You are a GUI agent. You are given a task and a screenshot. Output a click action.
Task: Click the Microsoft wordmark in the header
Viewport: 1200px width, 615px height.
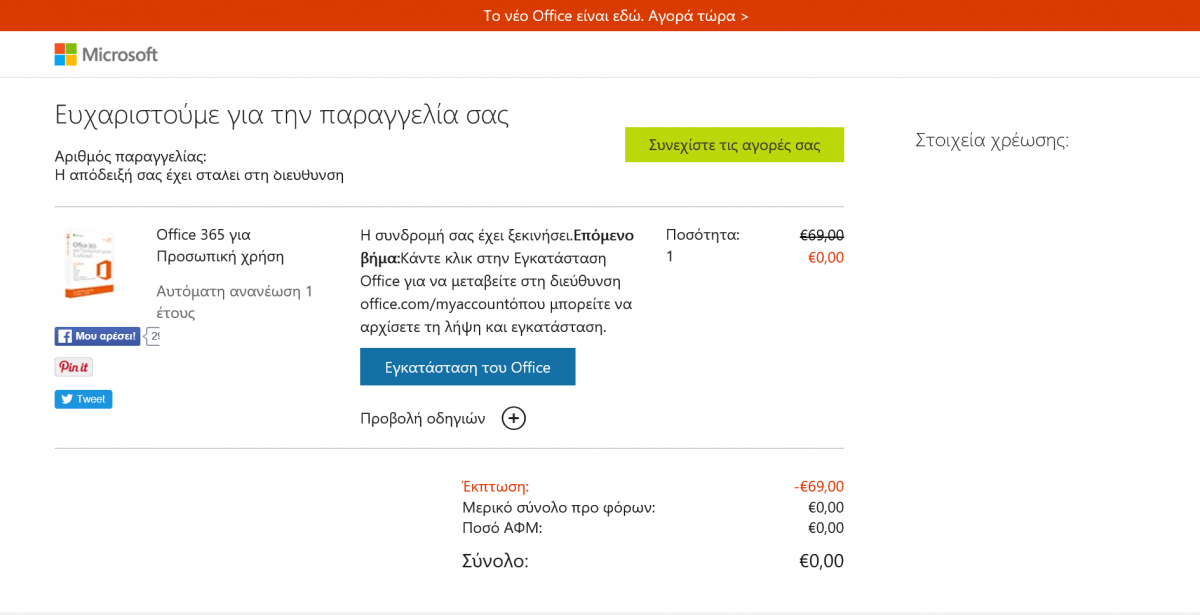(120, 54)
